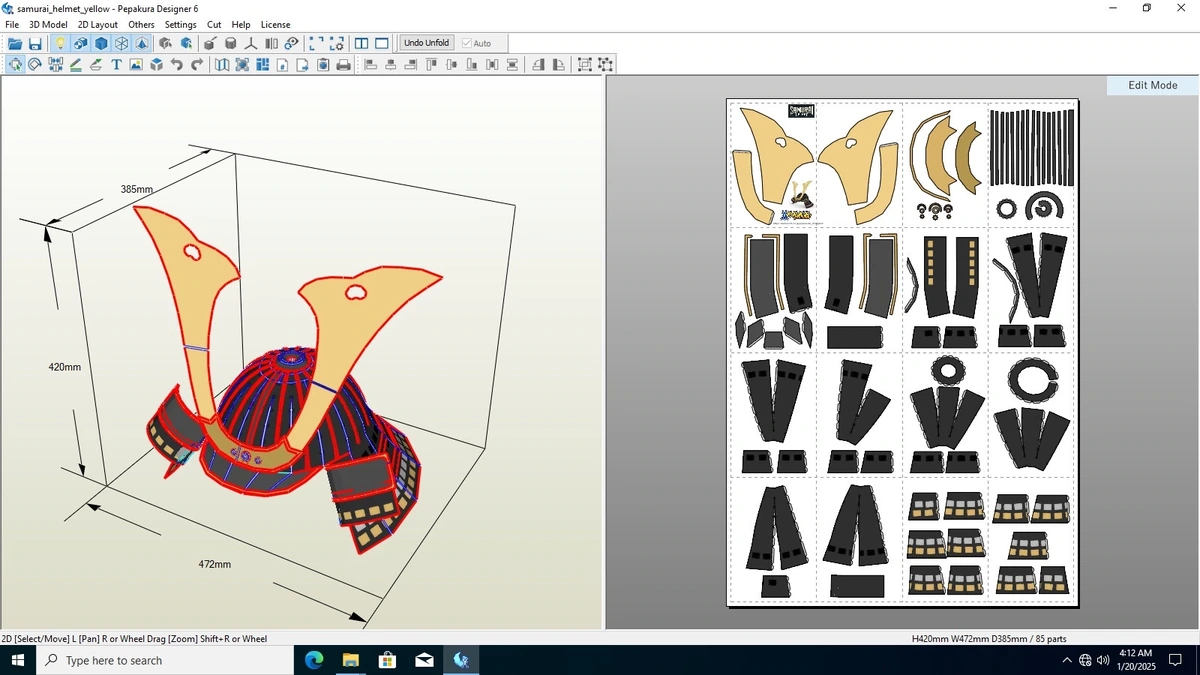Click the printer icon in toolbar
Viewport: 1200px width, 675px height.
344,65
